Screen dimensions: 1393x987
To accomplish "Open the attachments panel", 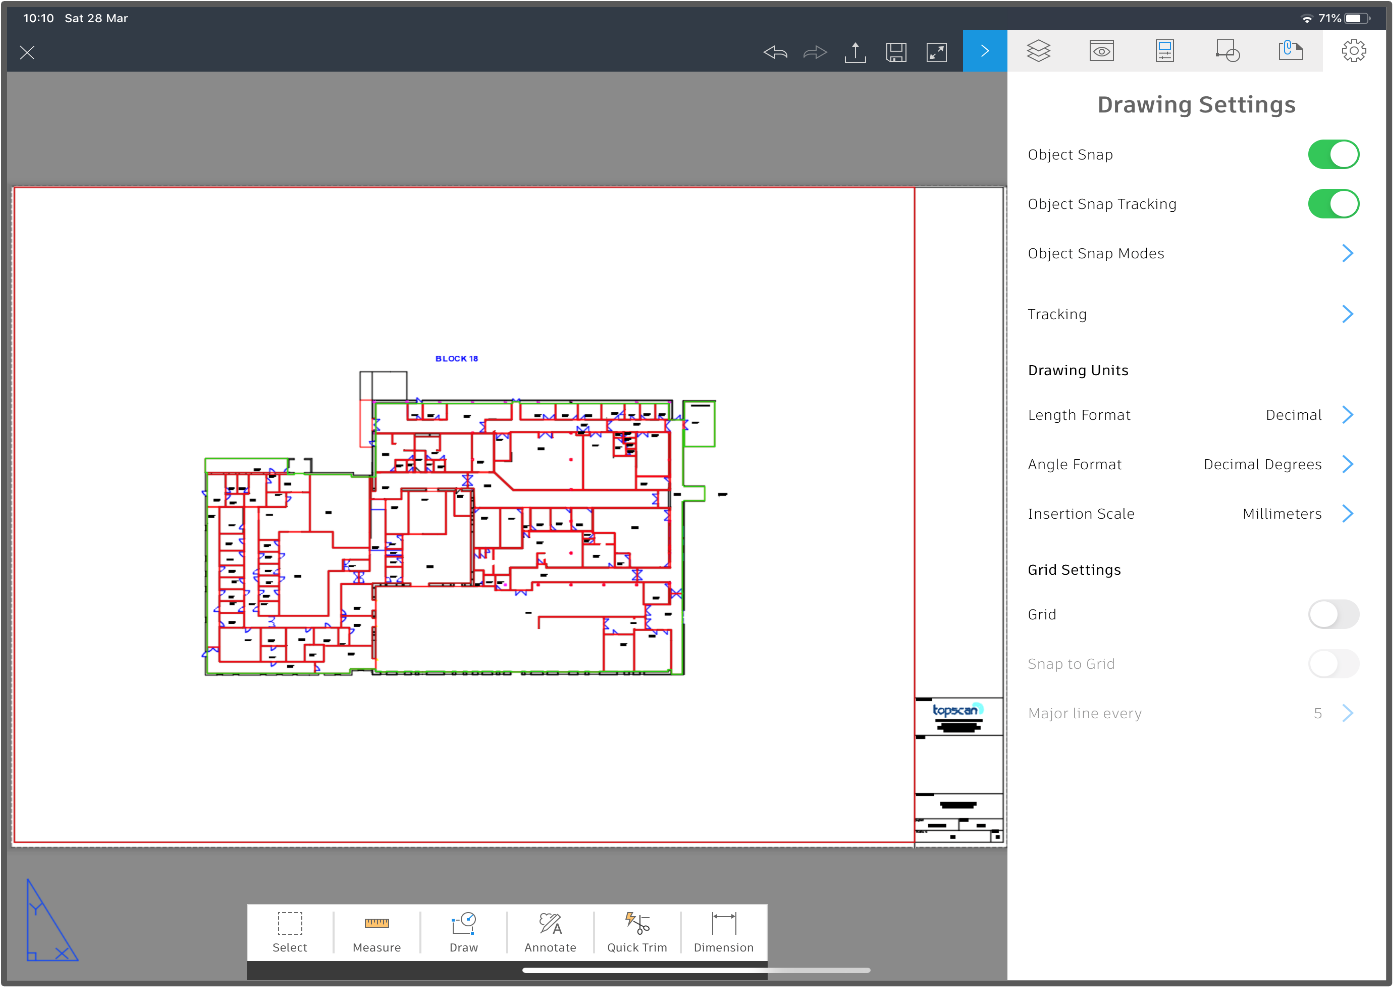I will [x=1290, y=50].
